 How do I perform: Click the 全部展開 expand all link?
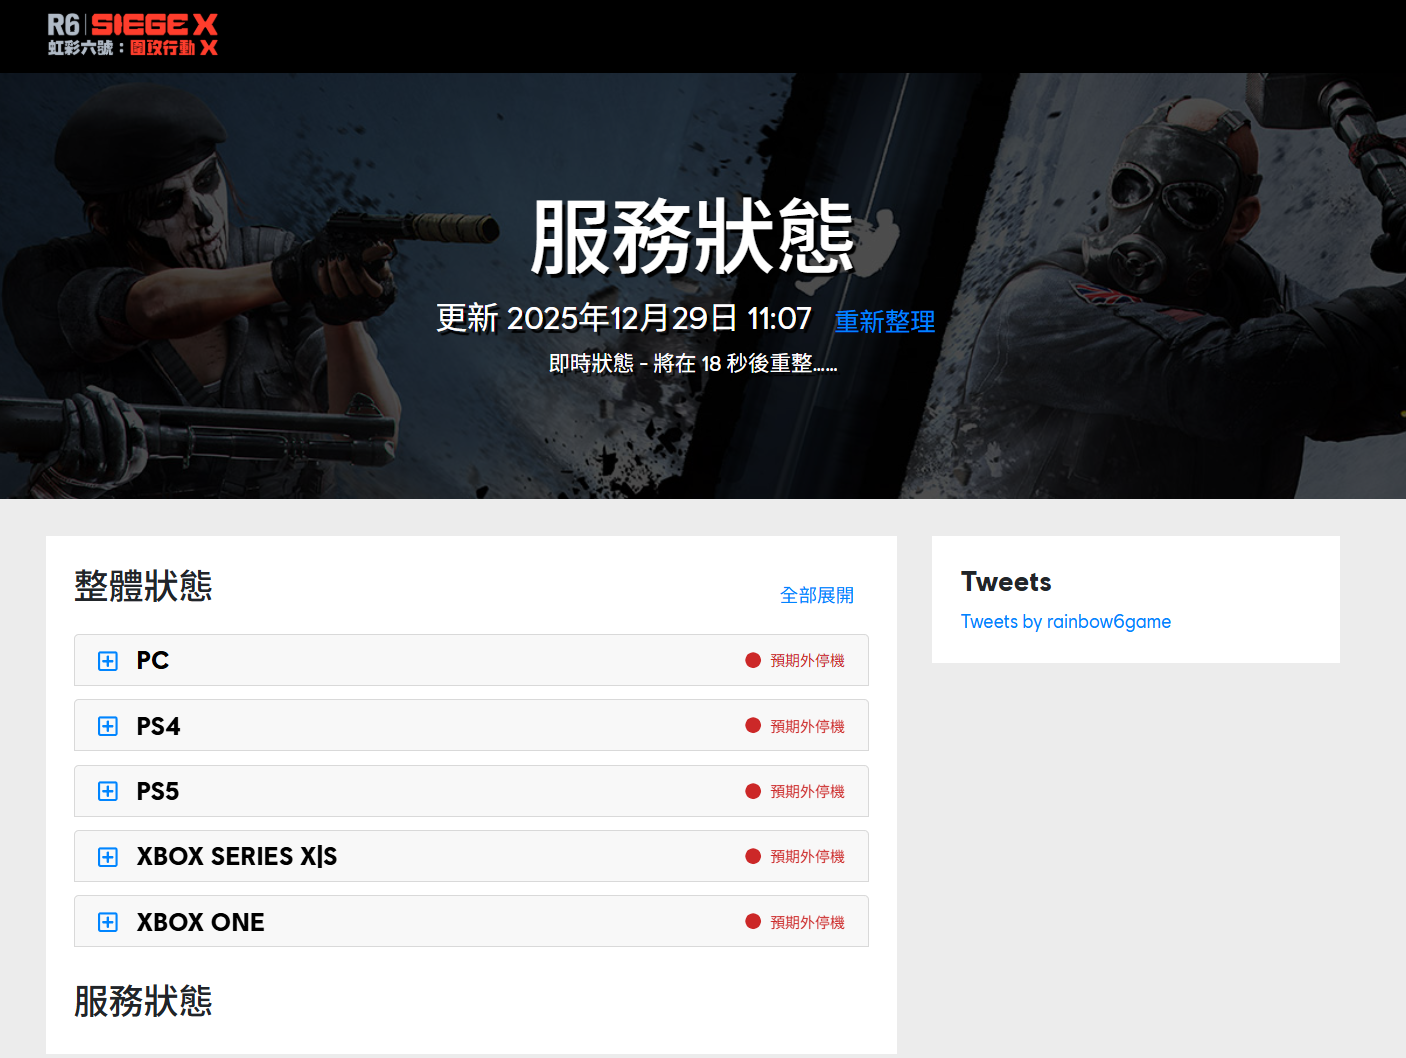816,596
